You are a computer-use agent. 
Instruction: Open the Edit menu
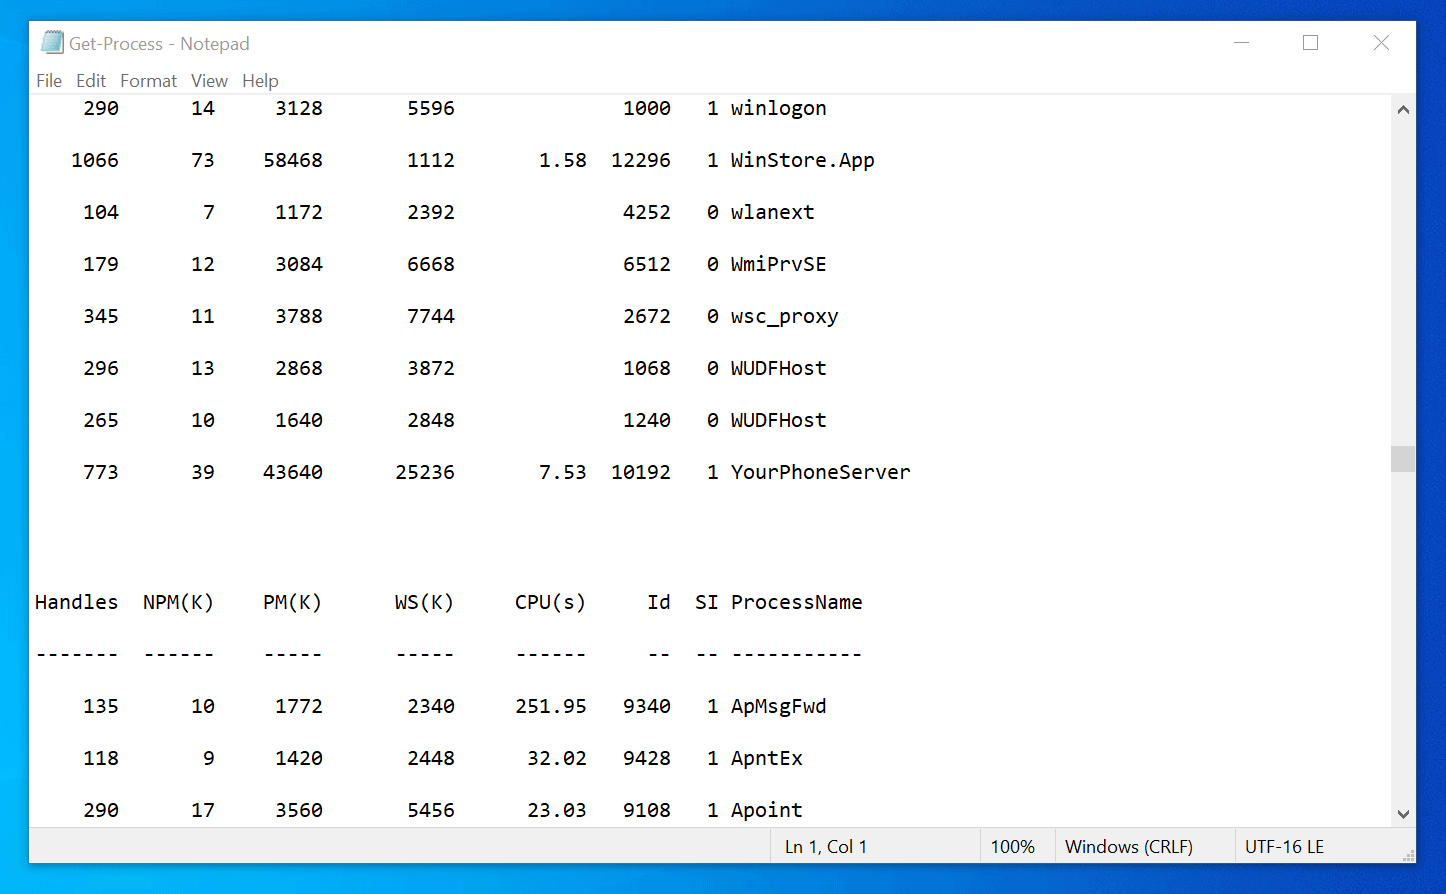point(91,81)
